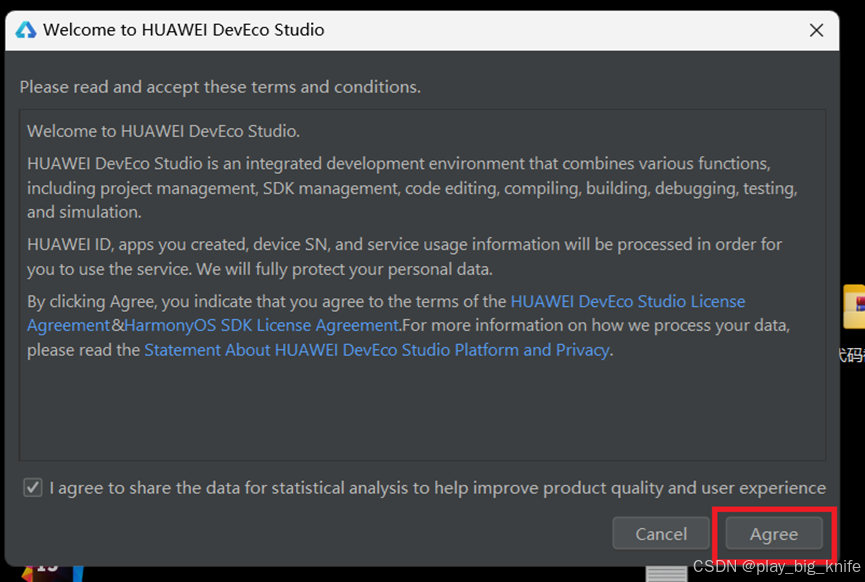Click the DevEco Studio logo in title bar
The height and width of the screenshot is (582, 865).
tap(25, 30)
